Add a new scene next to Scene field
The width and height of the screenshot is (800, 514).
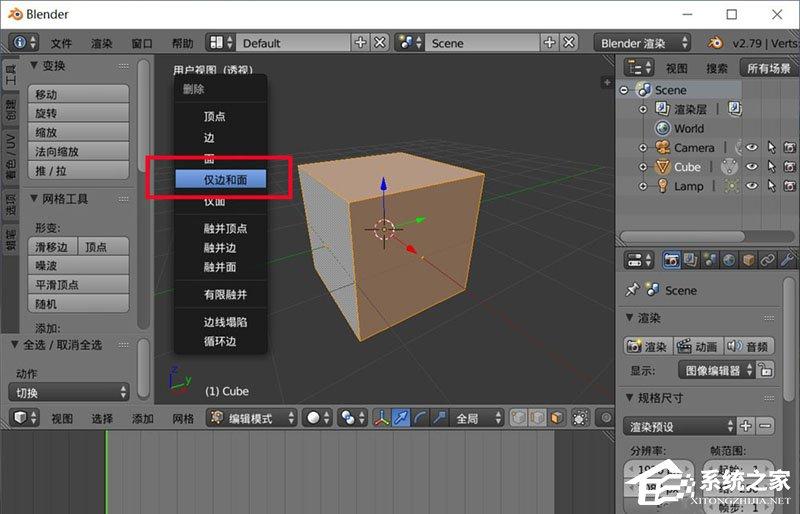coord(549,43)
